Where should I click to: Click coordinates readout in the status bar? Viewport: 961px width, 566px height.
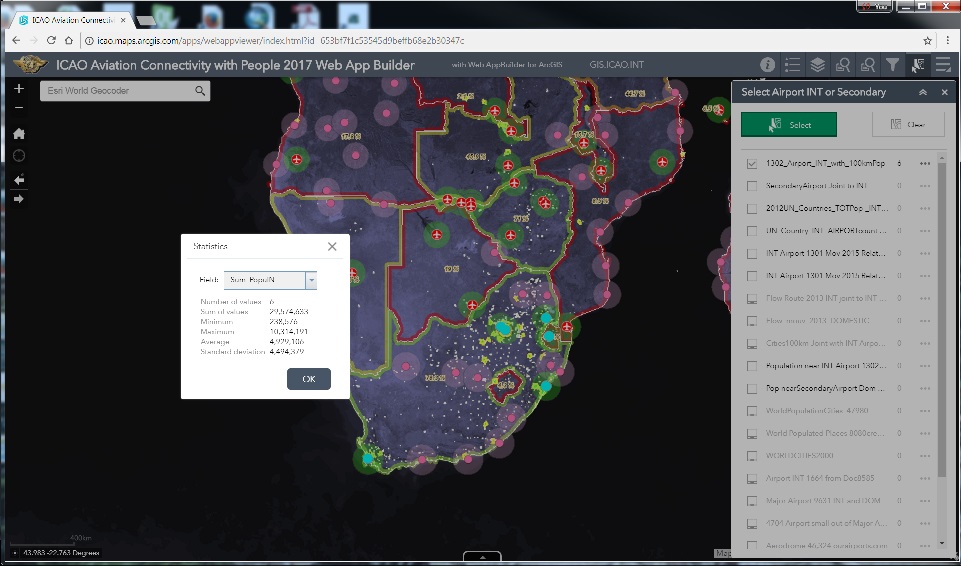61,553
